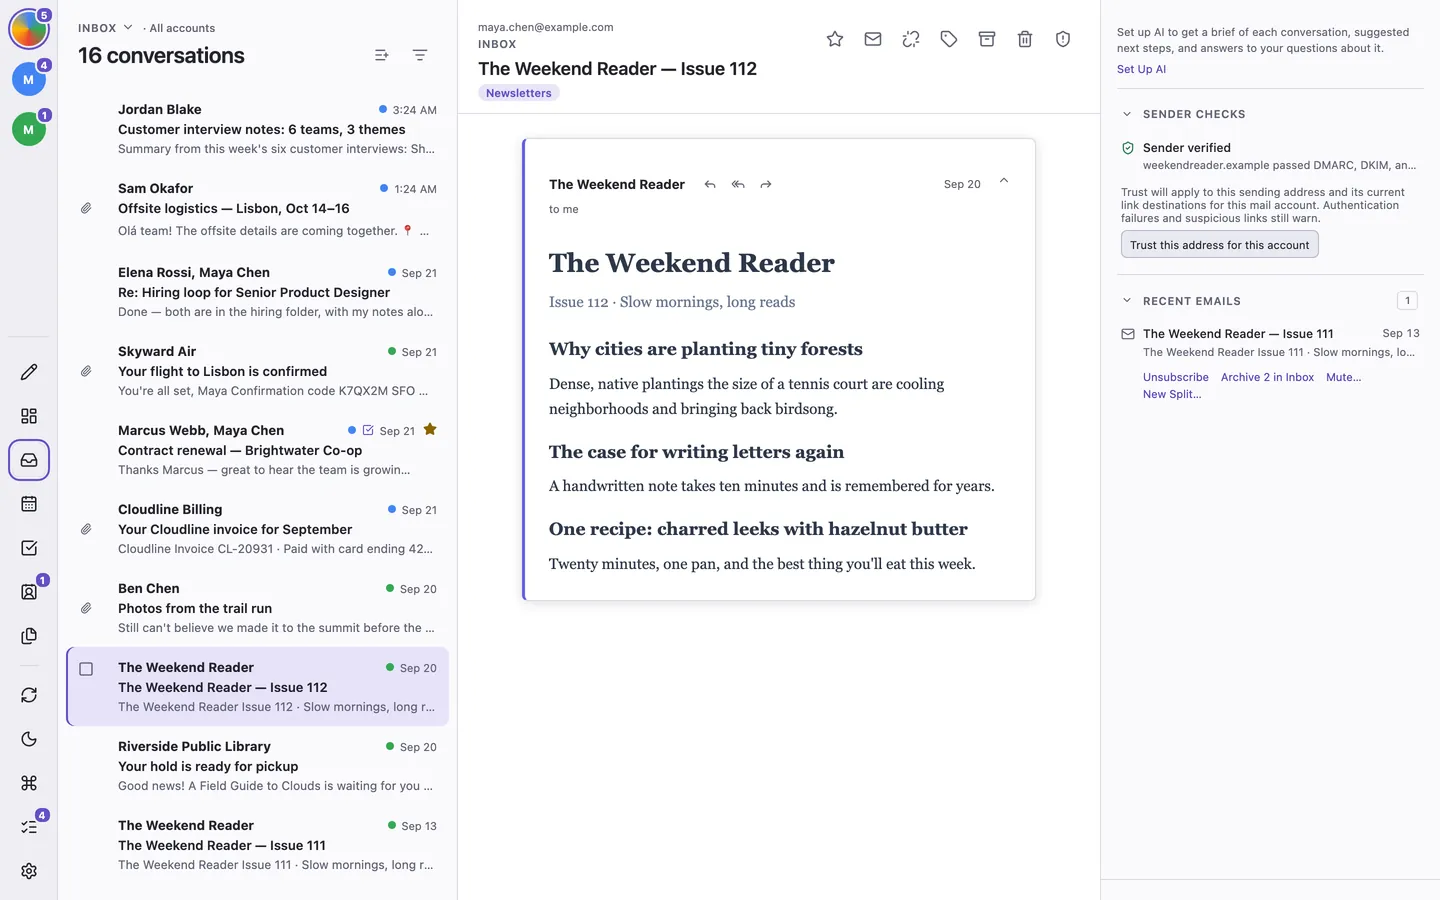Click the Newsletters label tag

click(x=519, y=93)
